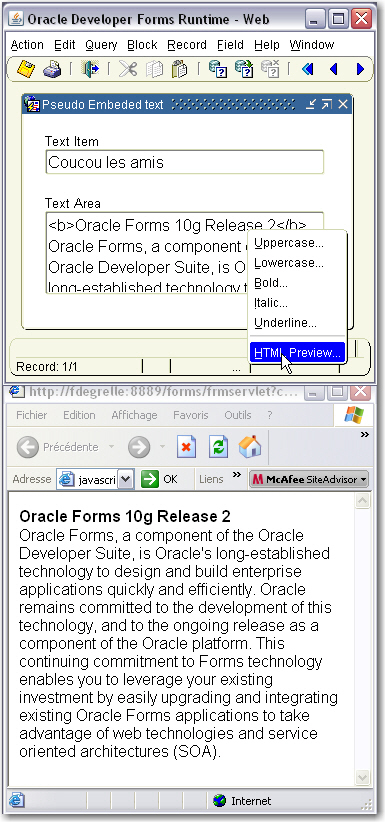Maximize Pseudo Embeded text inner window

327,105
